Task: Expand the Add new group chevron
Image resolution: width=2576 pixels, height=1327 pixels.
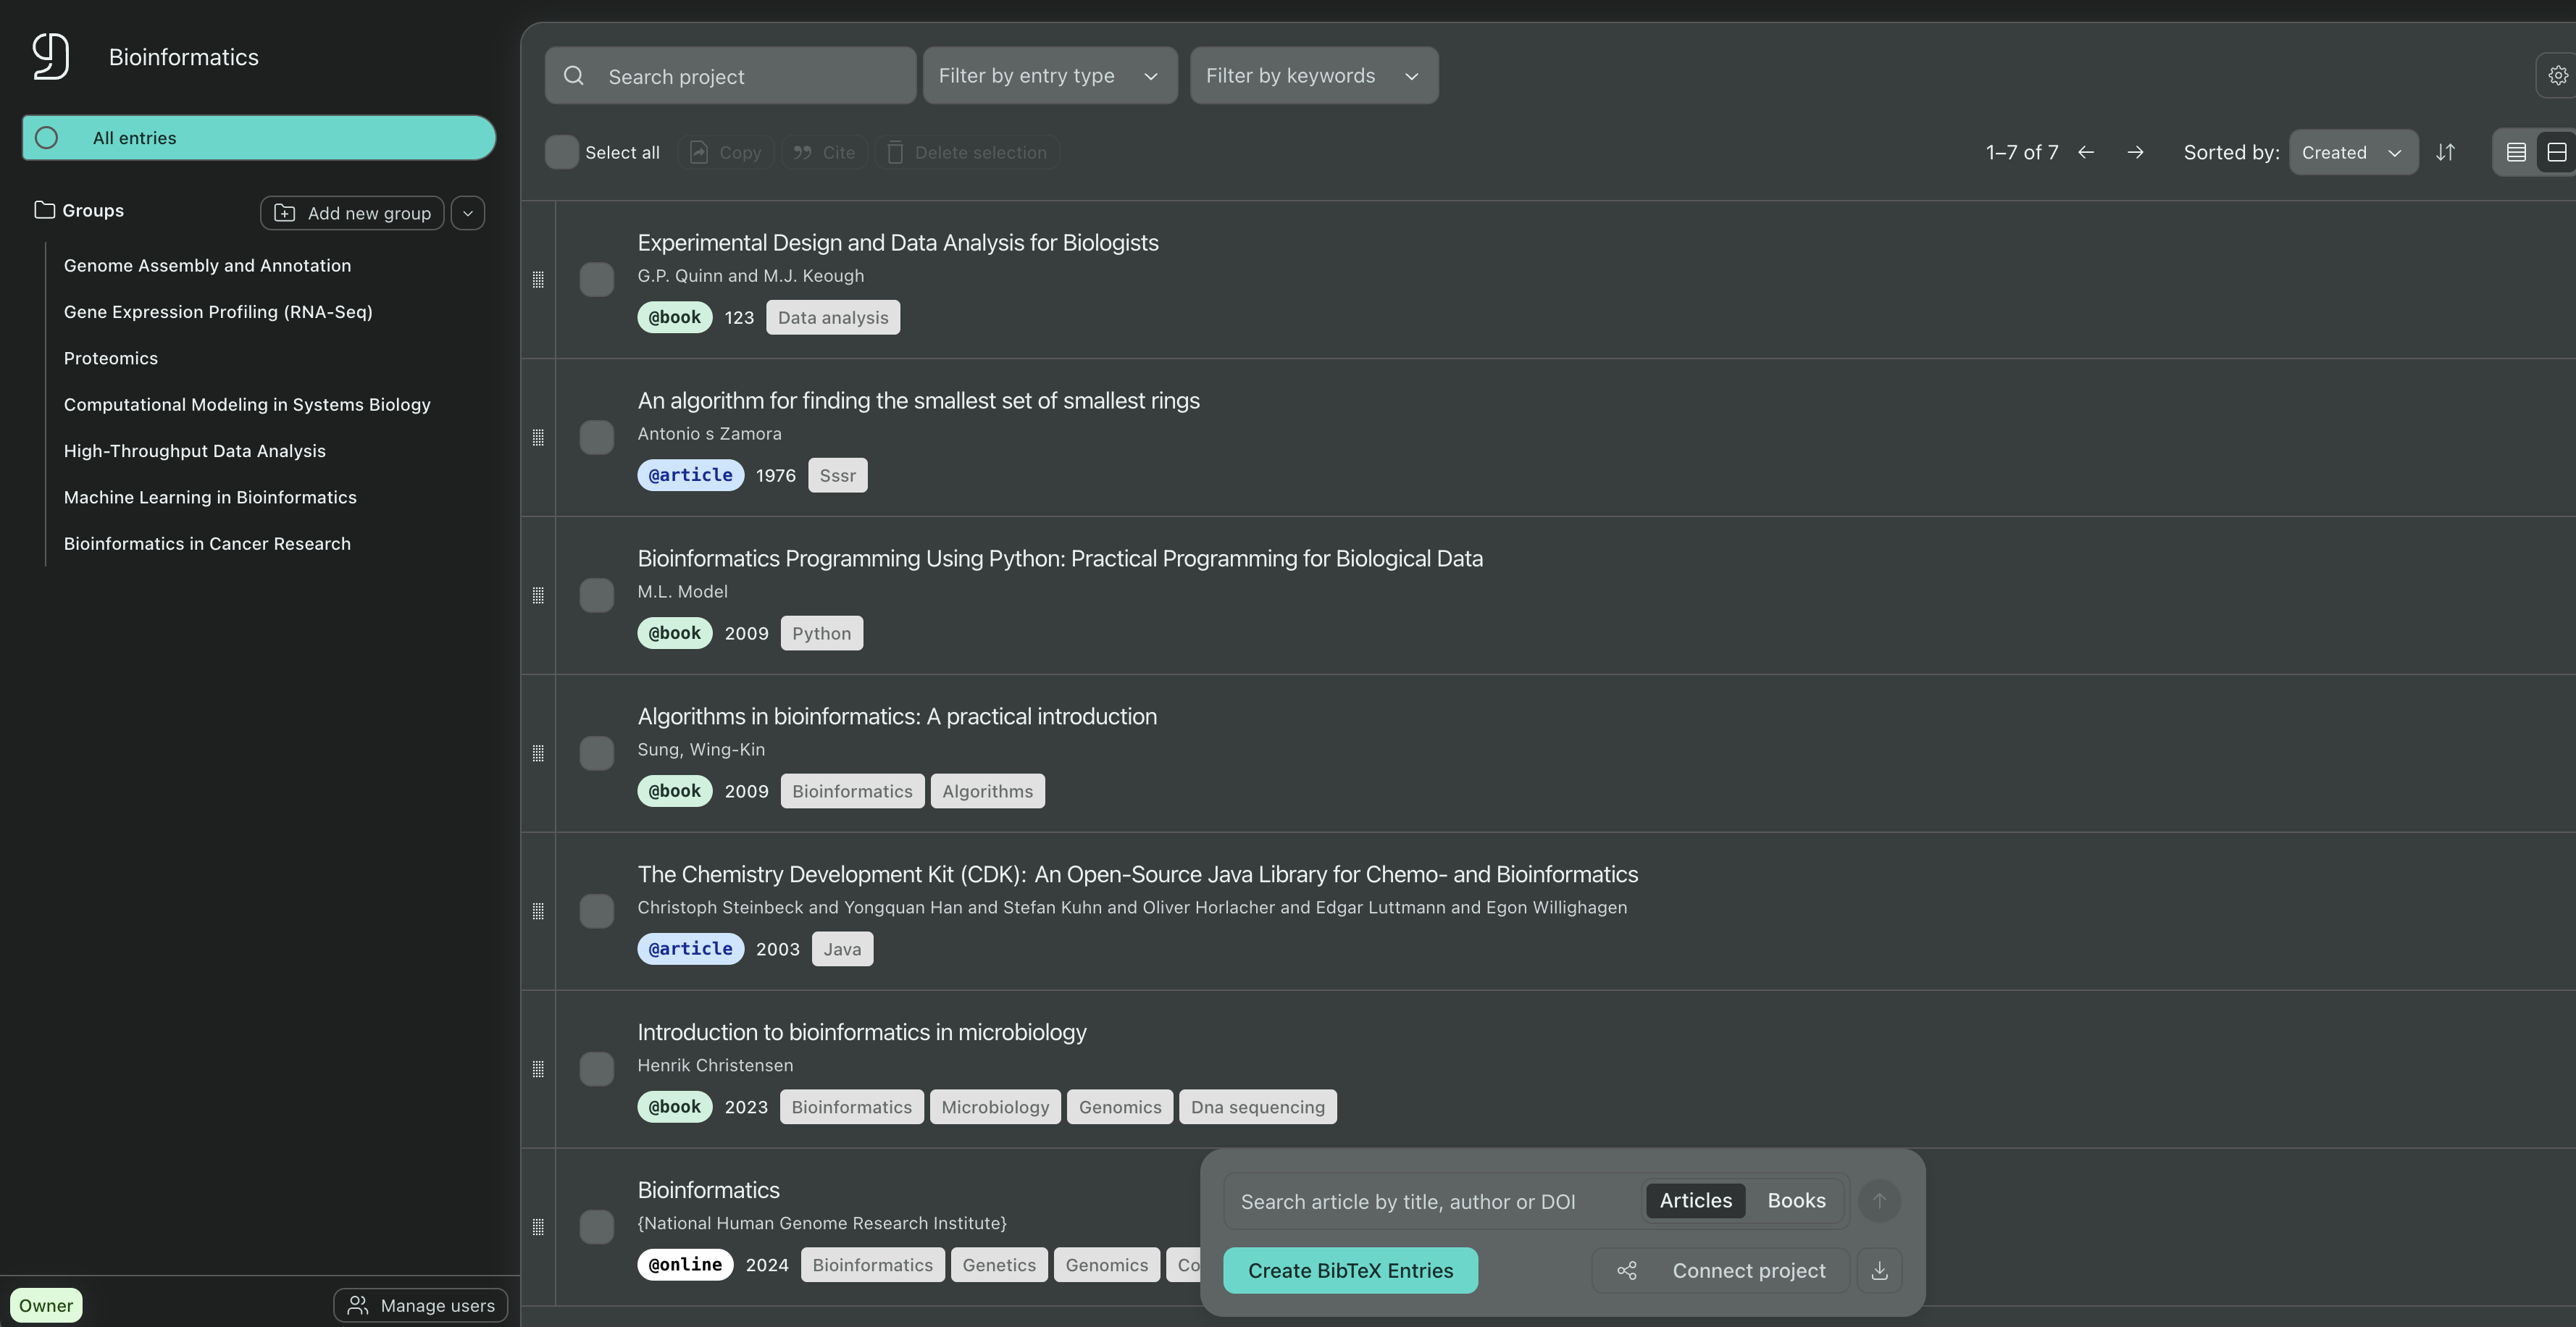Action: point(467,212)
